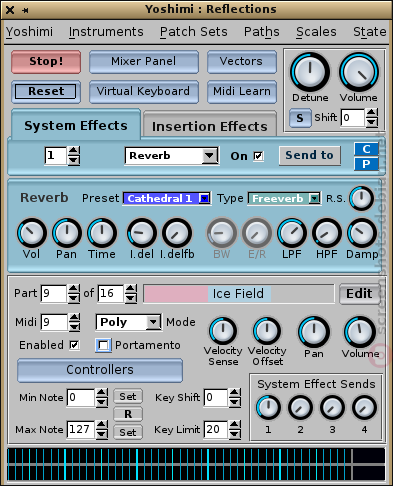
Task: Enable the Portamento checkbox
Action: [103, 345]
